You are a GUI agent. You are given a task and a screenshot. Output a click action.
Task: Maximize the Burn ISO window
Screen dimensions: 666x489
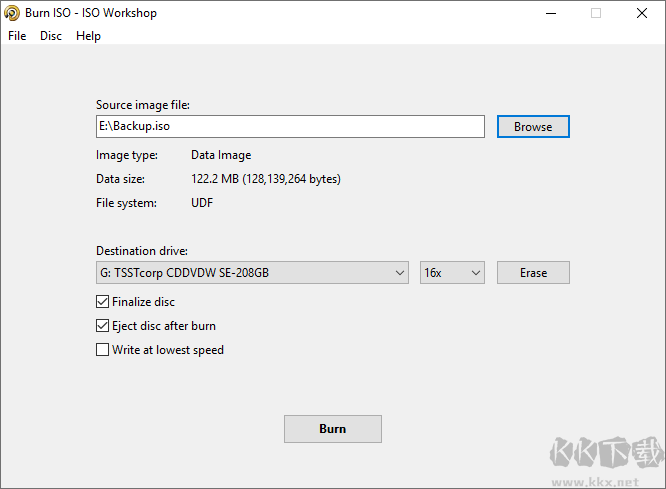click(x=596, y=13)
